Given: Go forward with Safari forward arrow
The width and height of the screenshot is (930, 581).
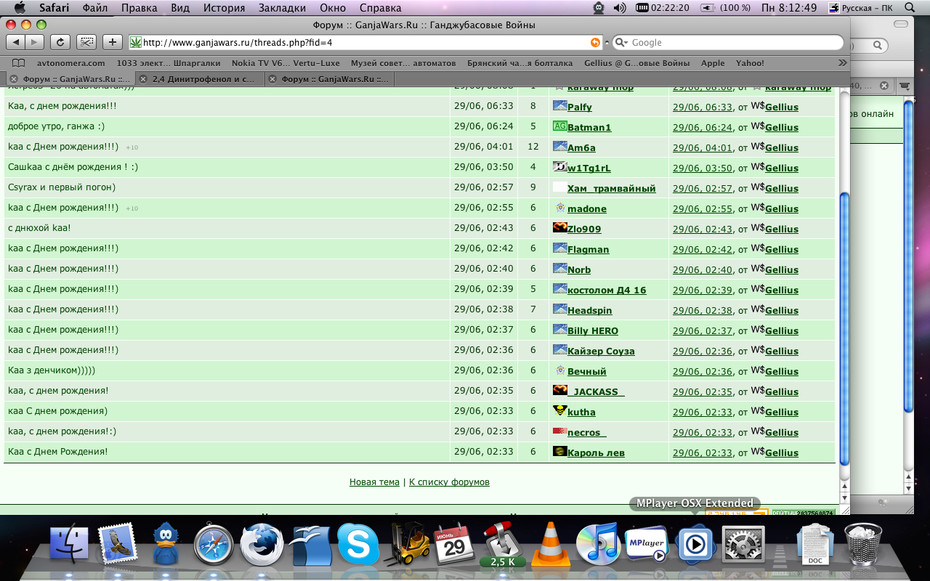Looking at the screenshot, I should point(35,42).
